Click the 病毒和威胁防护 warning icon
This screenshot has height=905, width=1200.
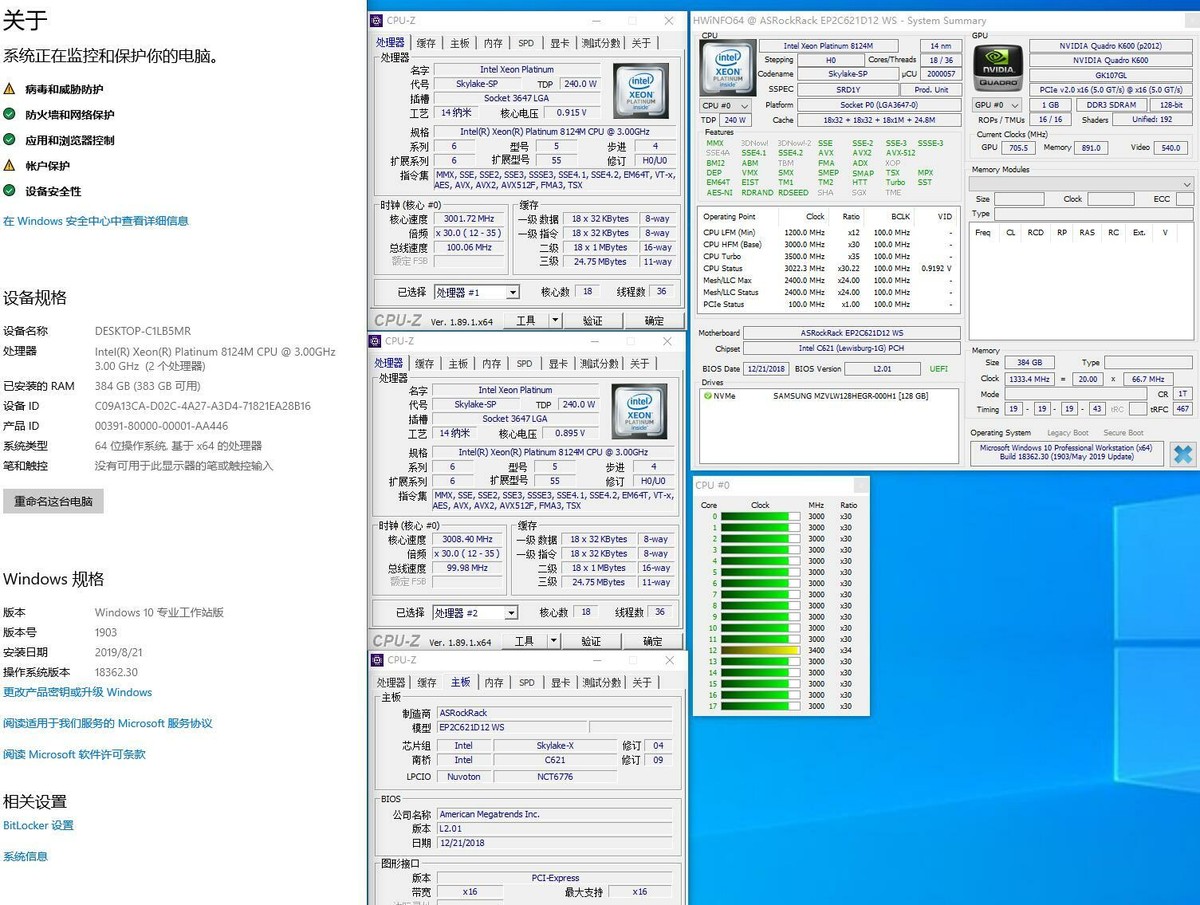[9, 89]
